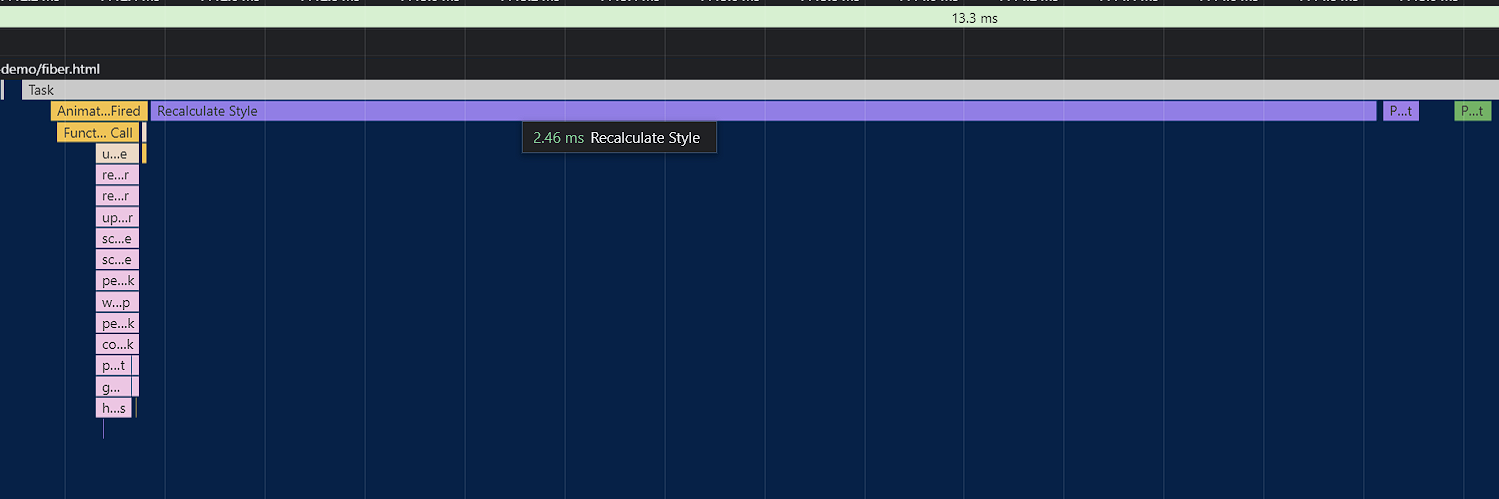
Task: Select the pe...k block directly above w...p
Action: click(117, 281)
